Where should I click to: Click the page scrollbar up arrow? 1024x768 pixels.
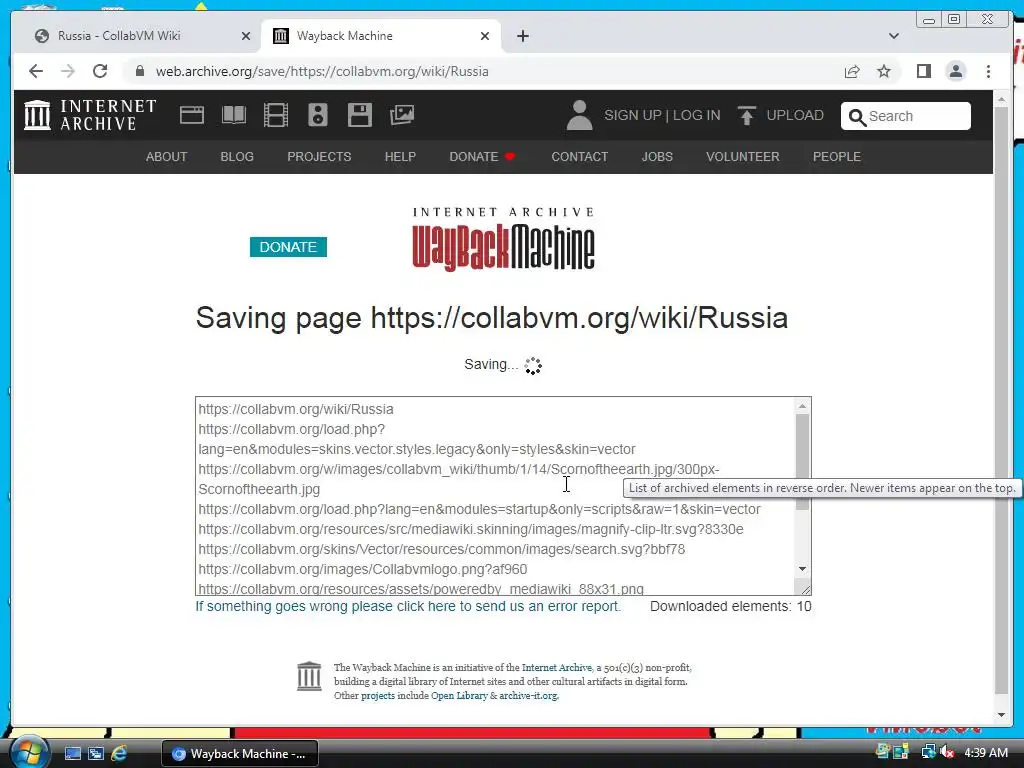coord(1001,99)
